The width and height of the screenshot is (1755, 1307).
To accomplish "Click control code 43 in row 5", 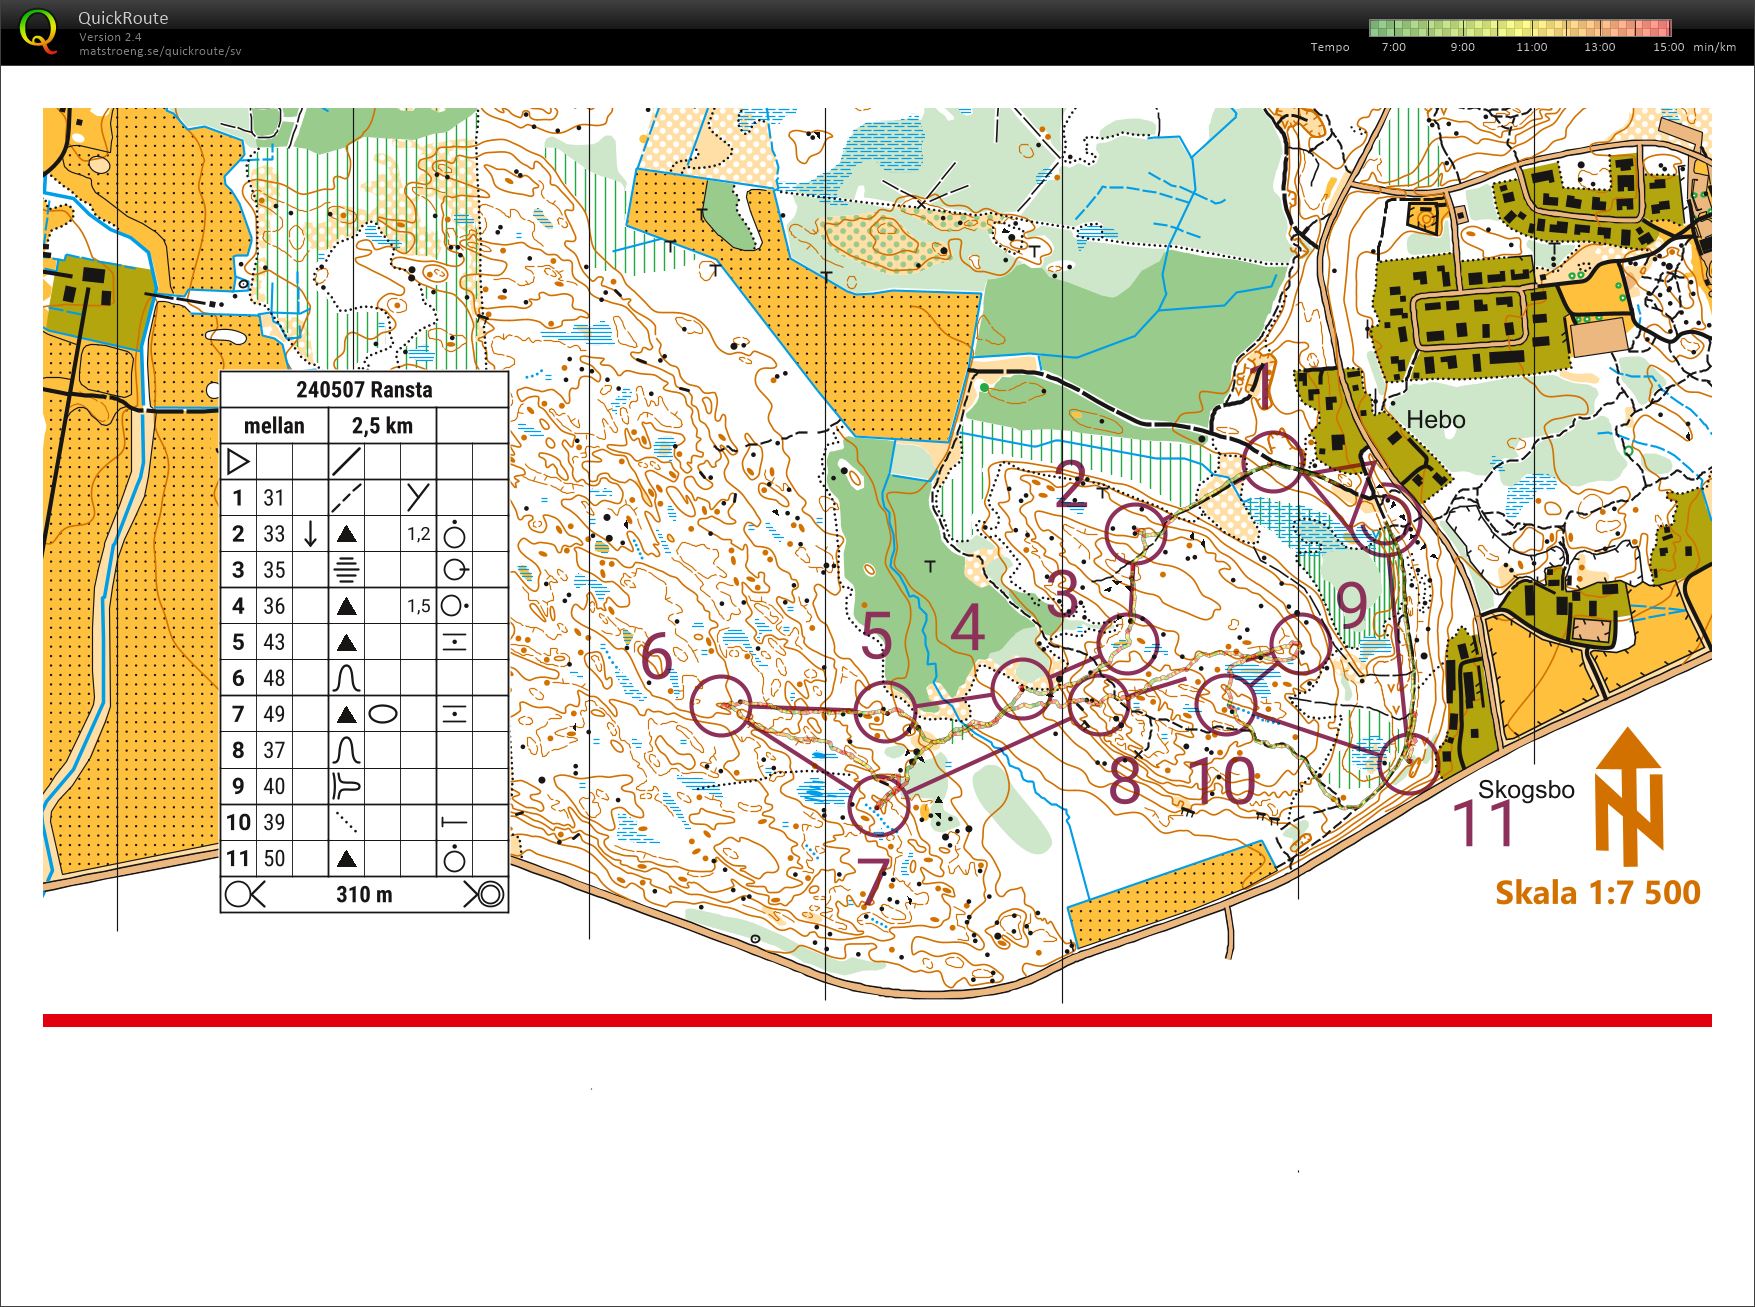I will [274, 642].
